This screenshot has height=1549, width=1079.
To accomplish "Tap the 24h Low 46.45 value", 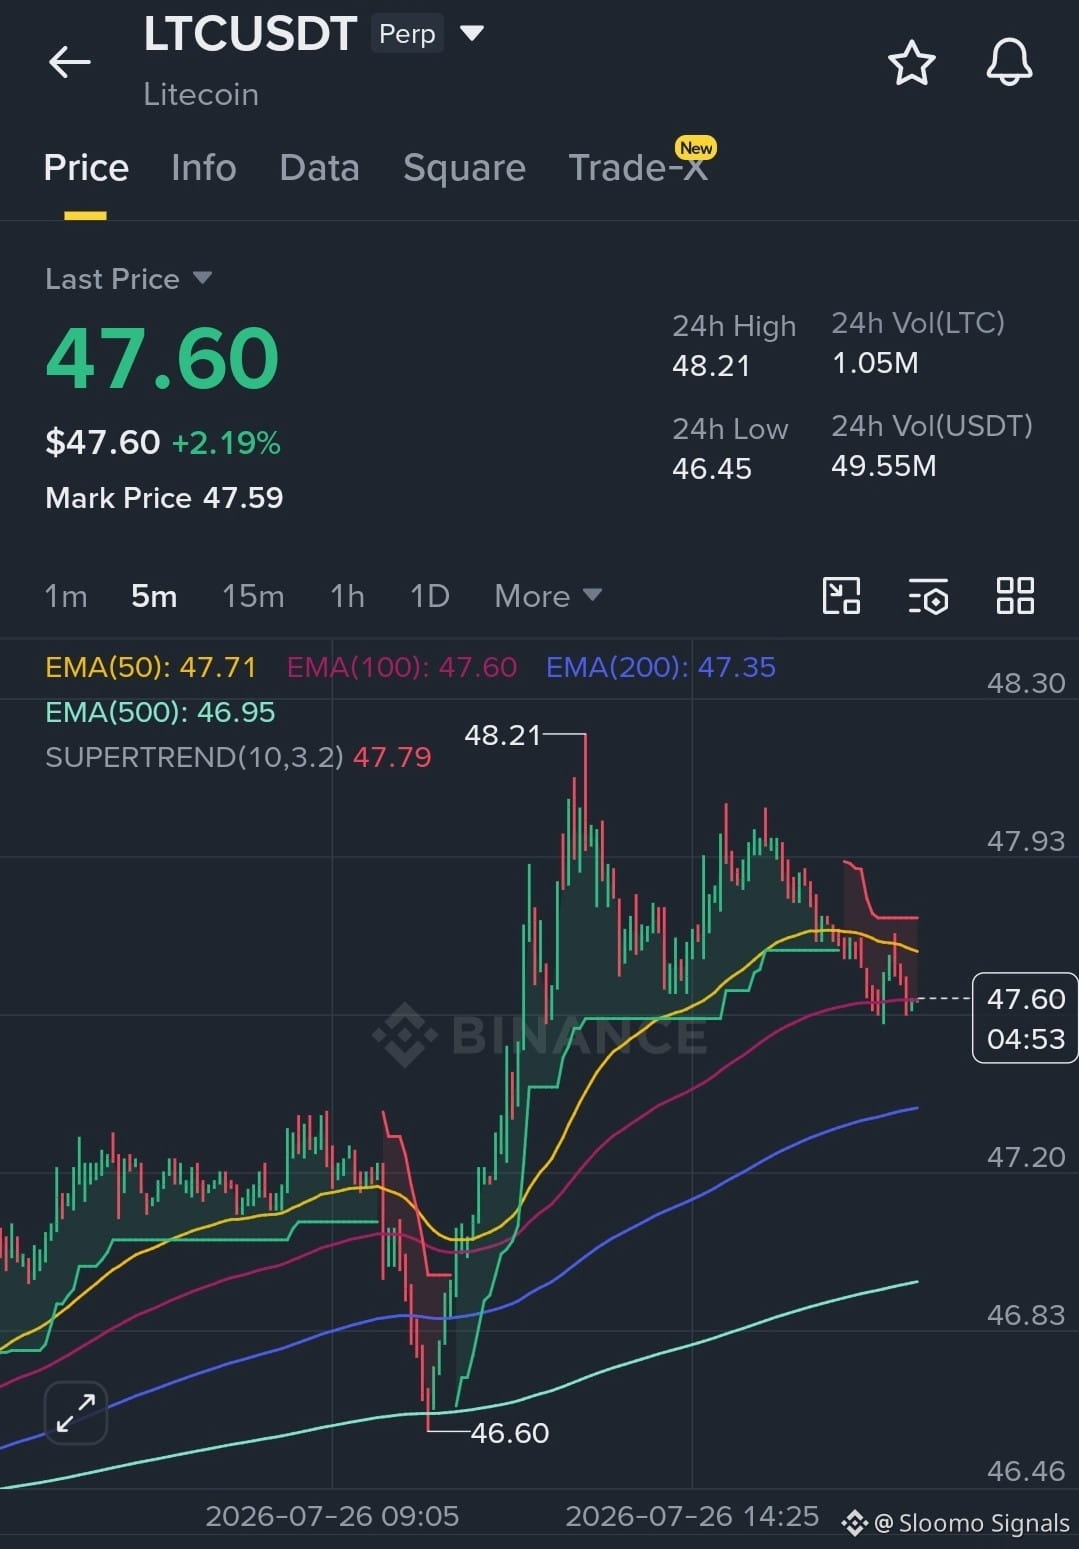I will [x=712, y=469].
